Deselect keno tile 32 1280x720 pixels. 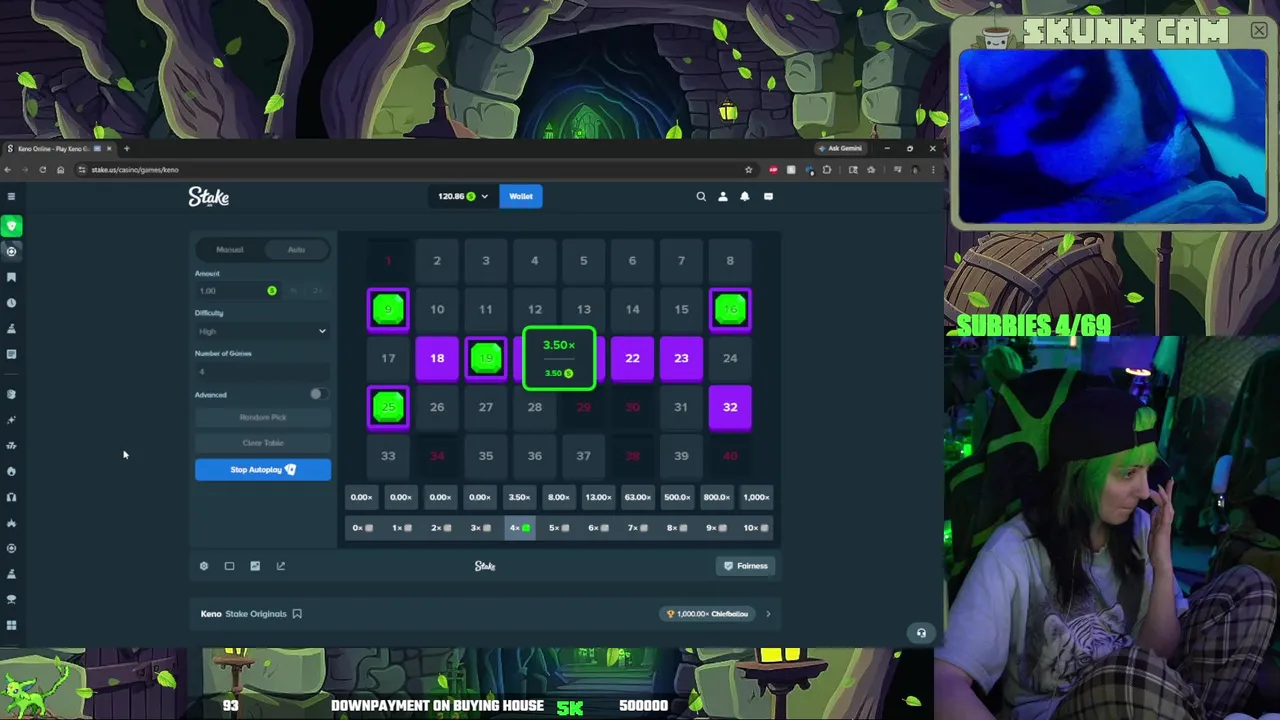(x=730, y=407)
